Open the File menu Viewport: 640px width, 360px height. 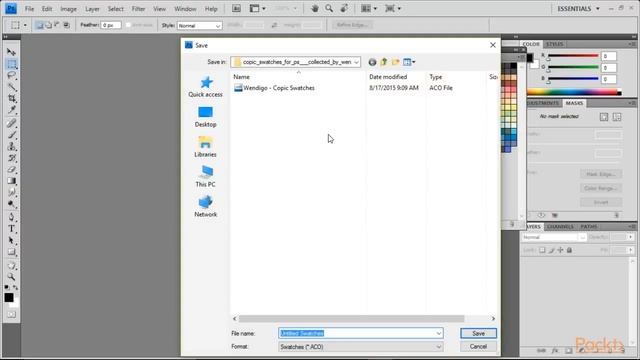tap(29, 9)
